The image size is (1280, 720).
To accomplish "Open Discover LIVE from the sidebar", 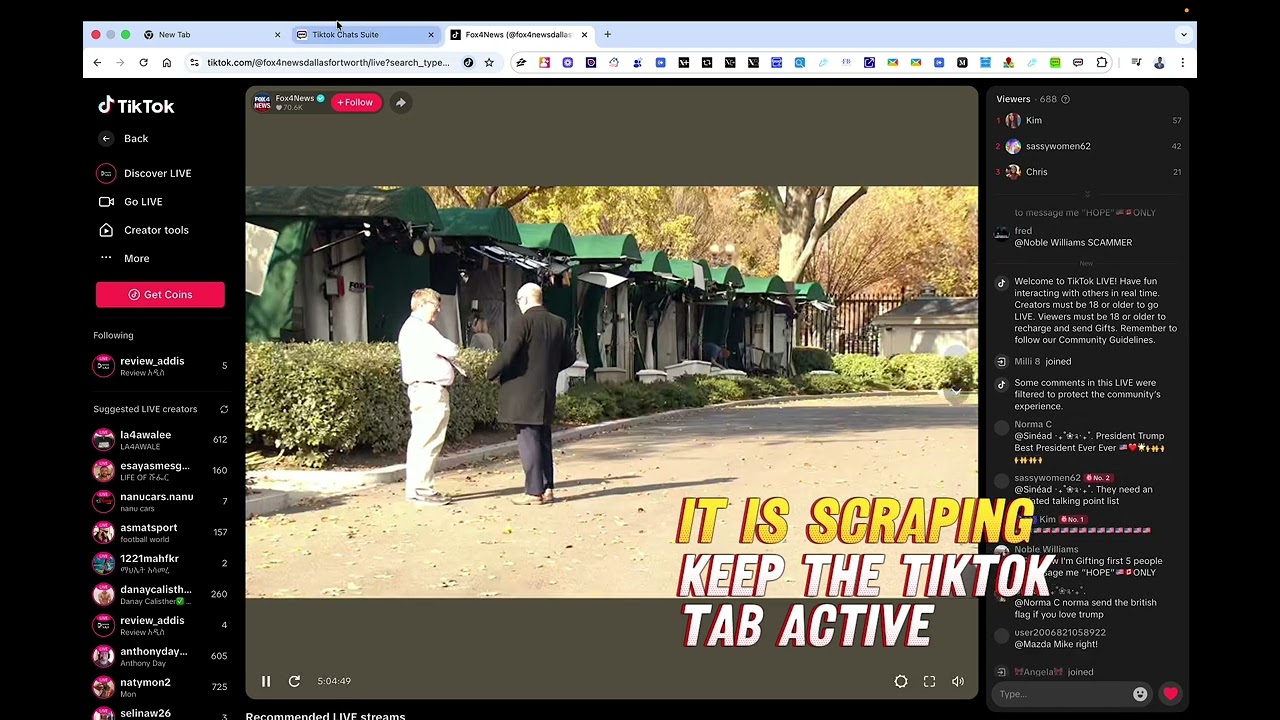I will pyautogui.click(x=144, y=173).
